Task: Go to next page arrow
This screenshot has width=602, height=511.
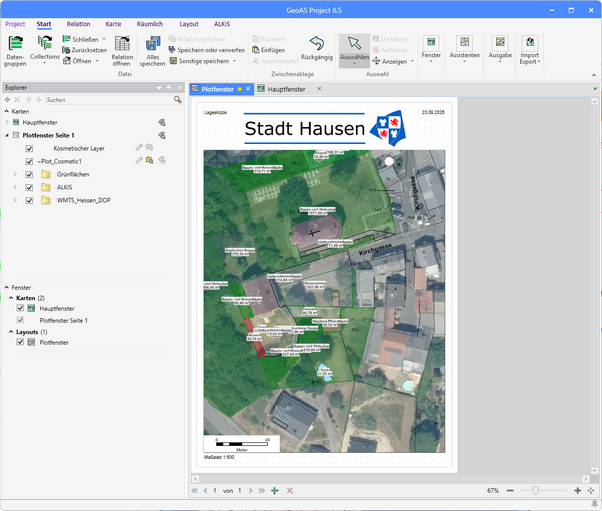Action: point(251,491)
